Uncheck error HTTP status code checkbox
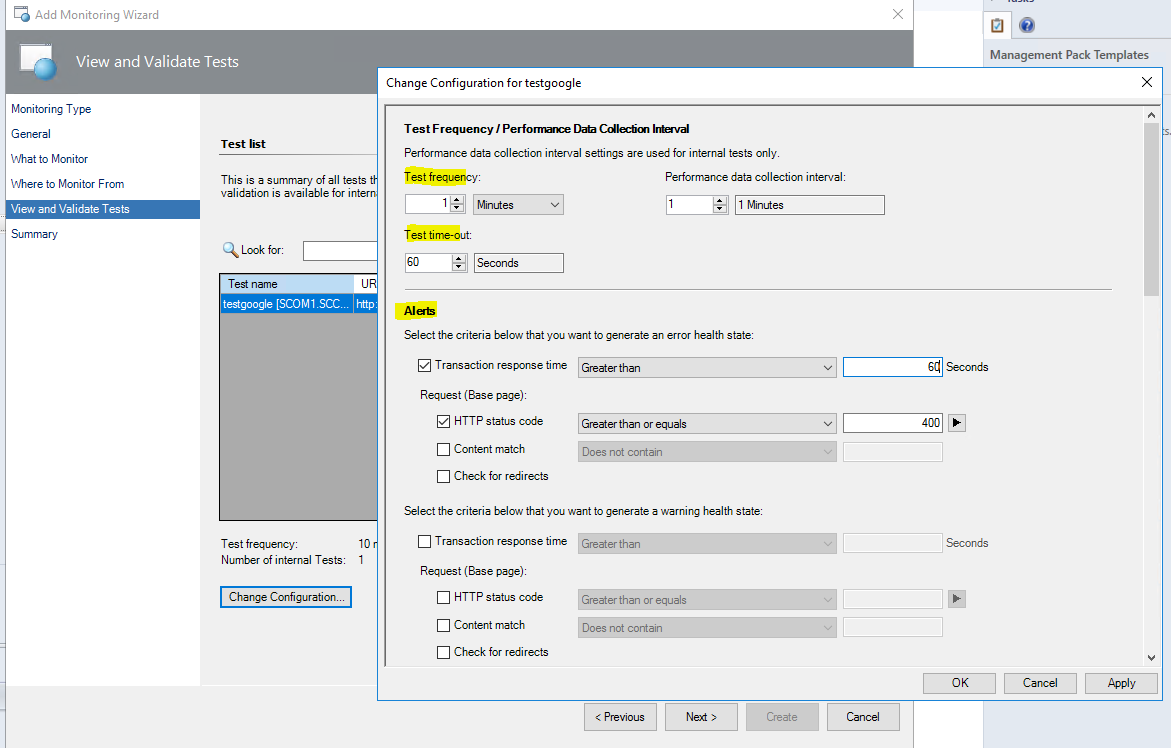Viewport: 1171px width, 748px height. pos(443,421)
